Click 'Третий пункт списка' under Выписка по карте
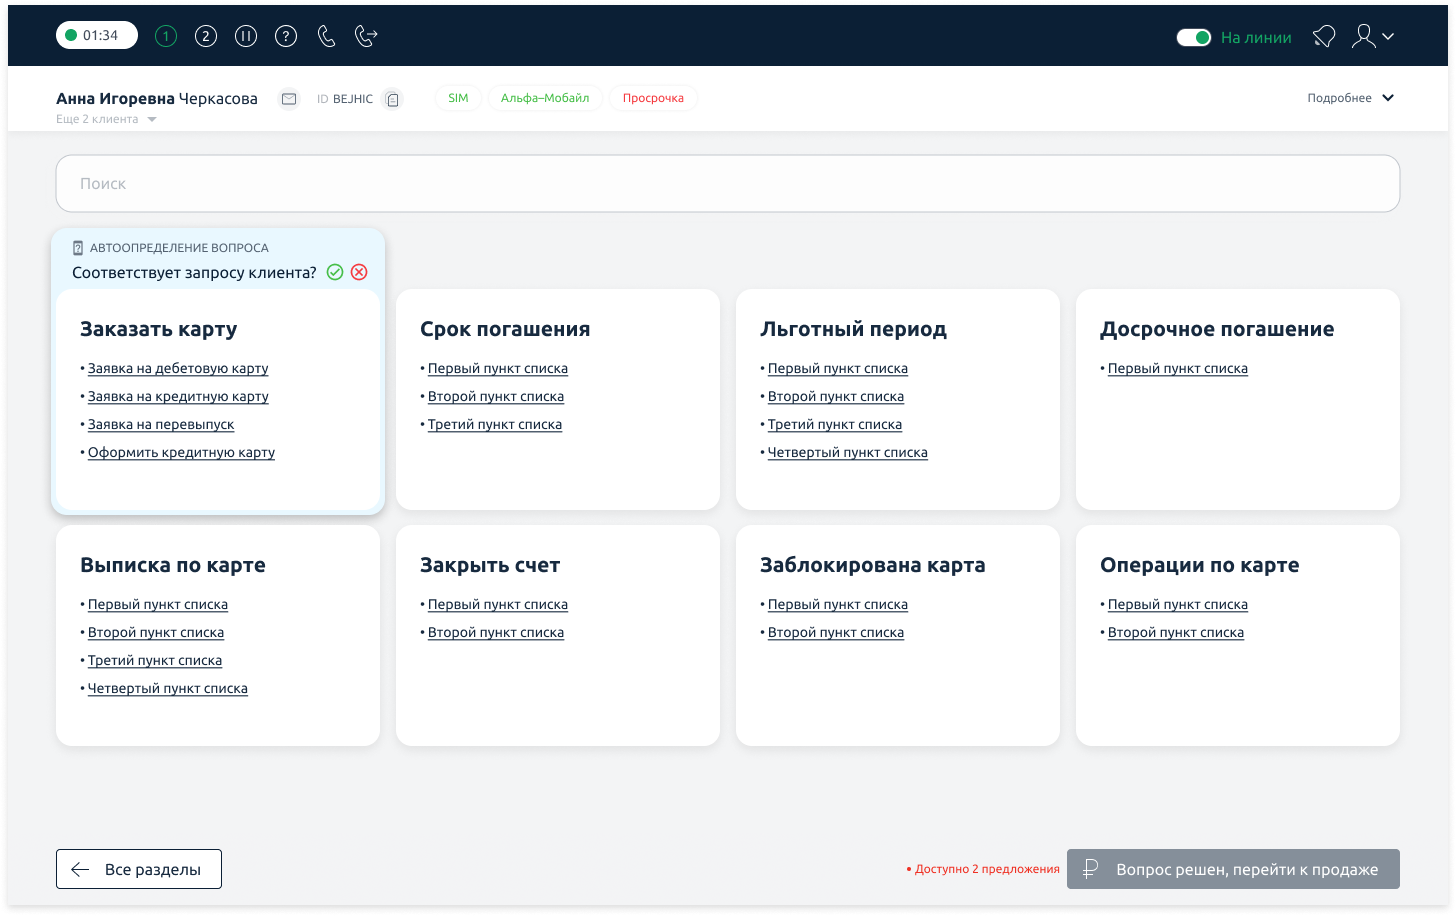Viewport: 1456px width, 916px height. [x=155, y=660]
